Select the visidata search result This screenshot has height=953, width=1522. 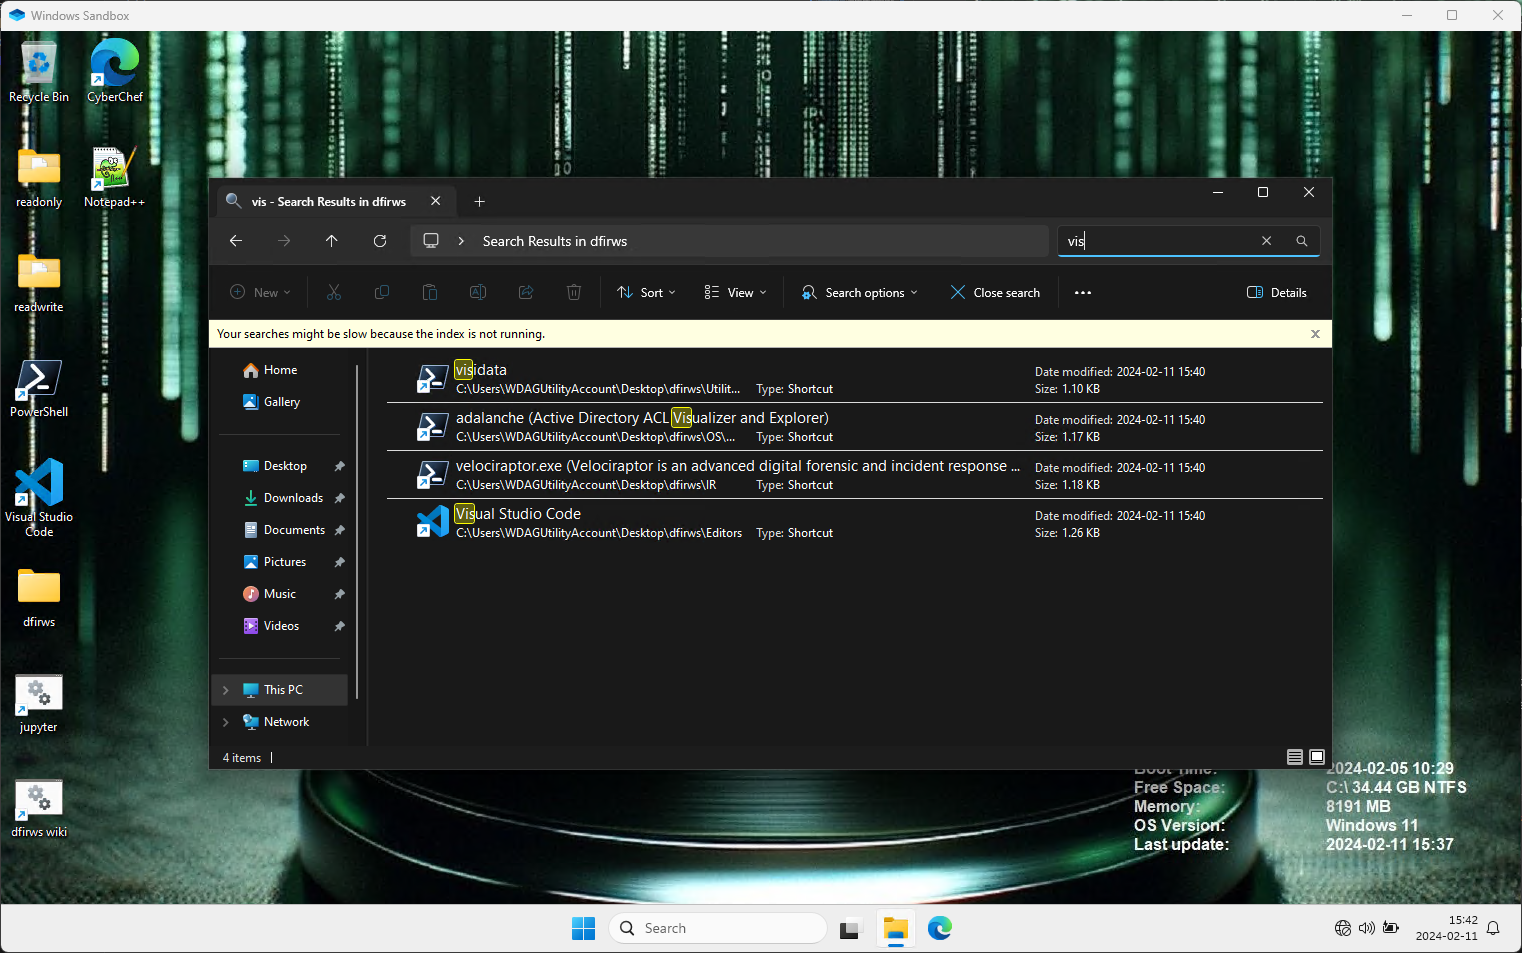pyautogui.click(x=855, y=379)
